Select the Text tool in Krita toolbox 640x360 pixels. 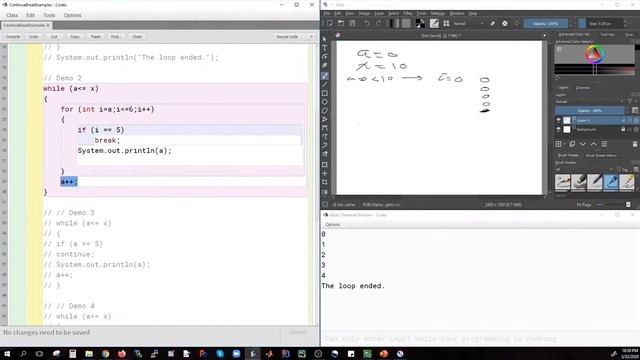coord(324,48)
